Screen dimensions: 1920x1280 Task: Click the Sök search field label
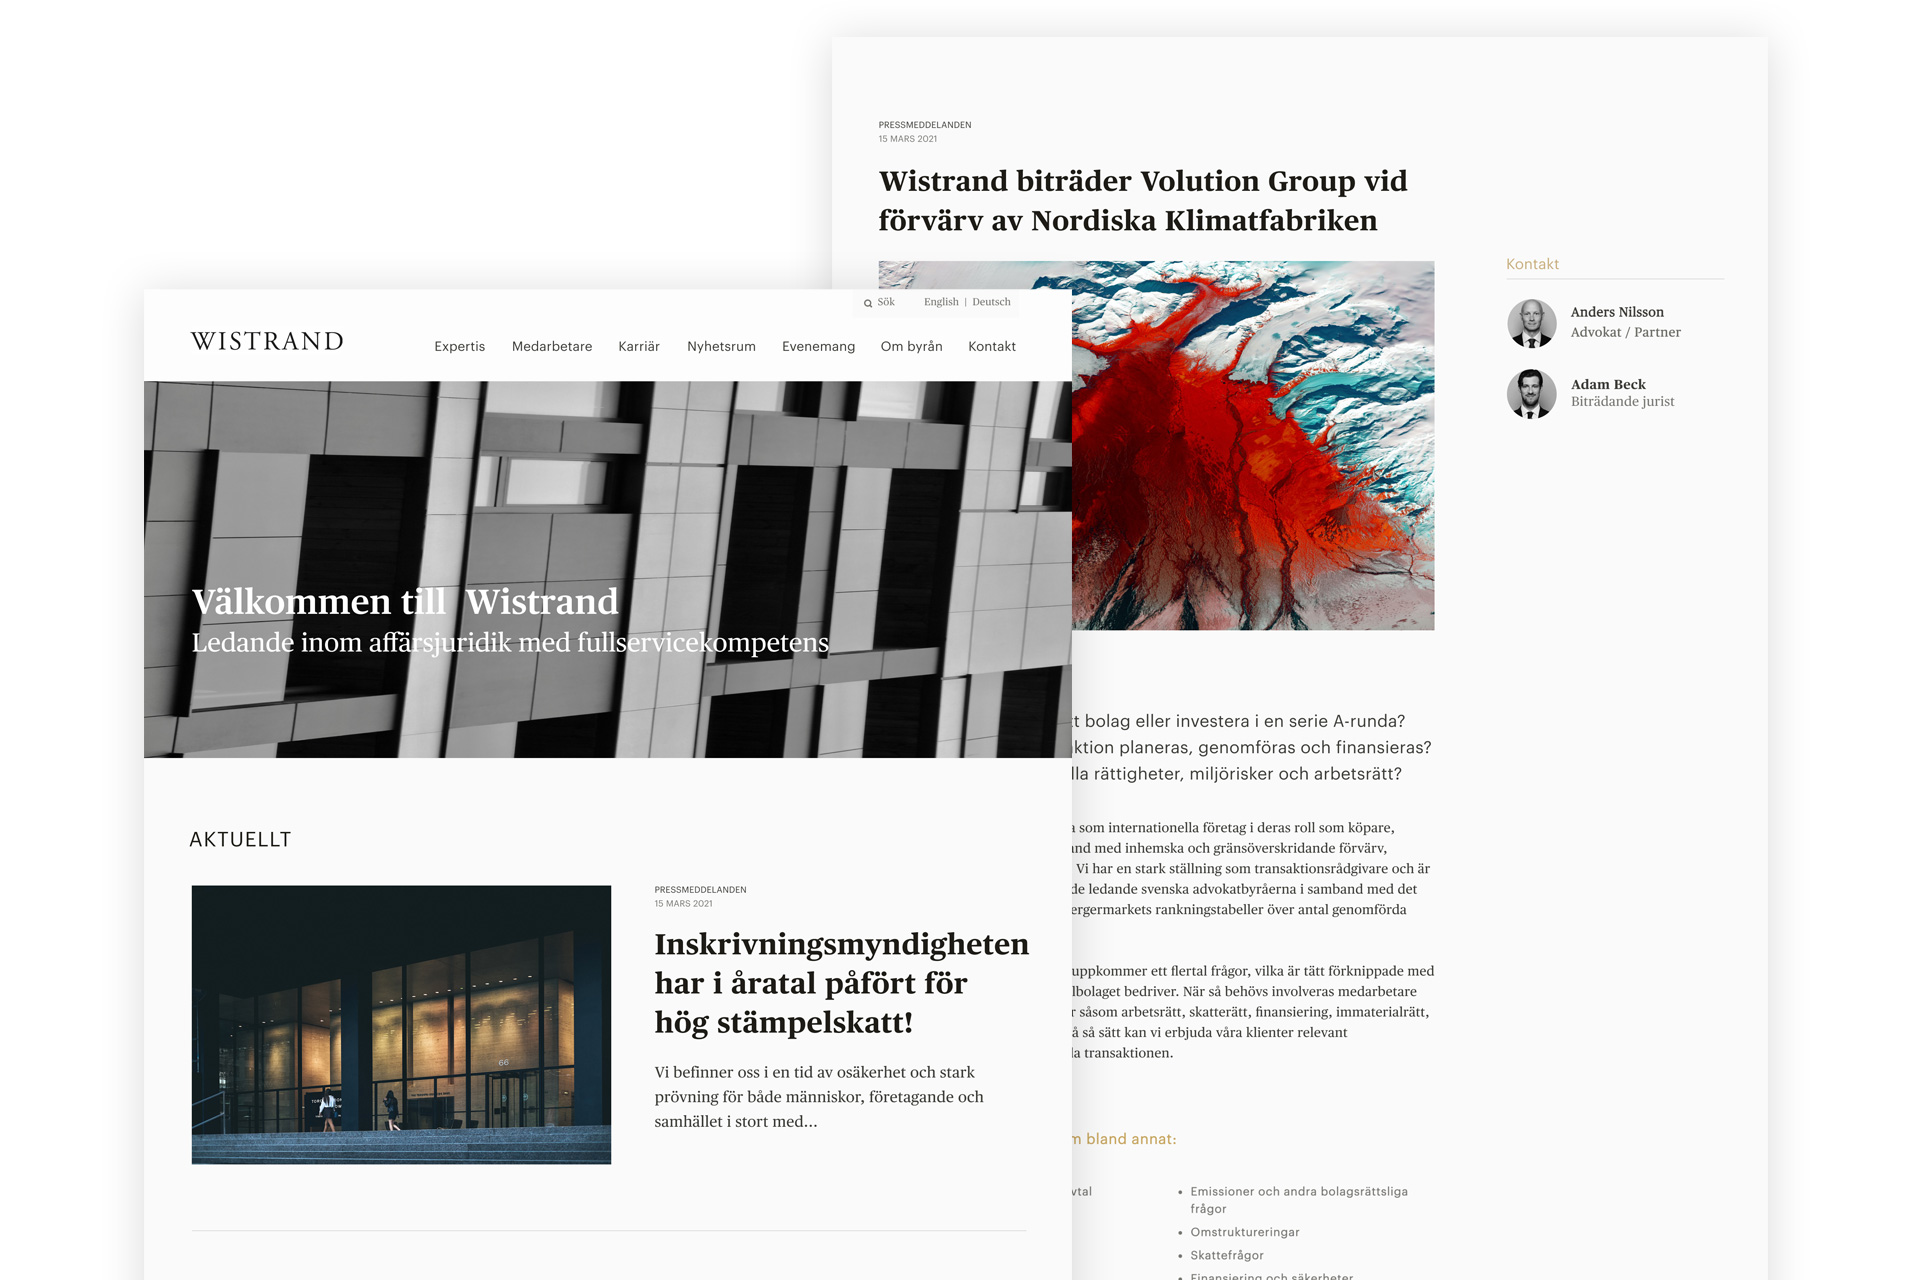tap(886, 302)
